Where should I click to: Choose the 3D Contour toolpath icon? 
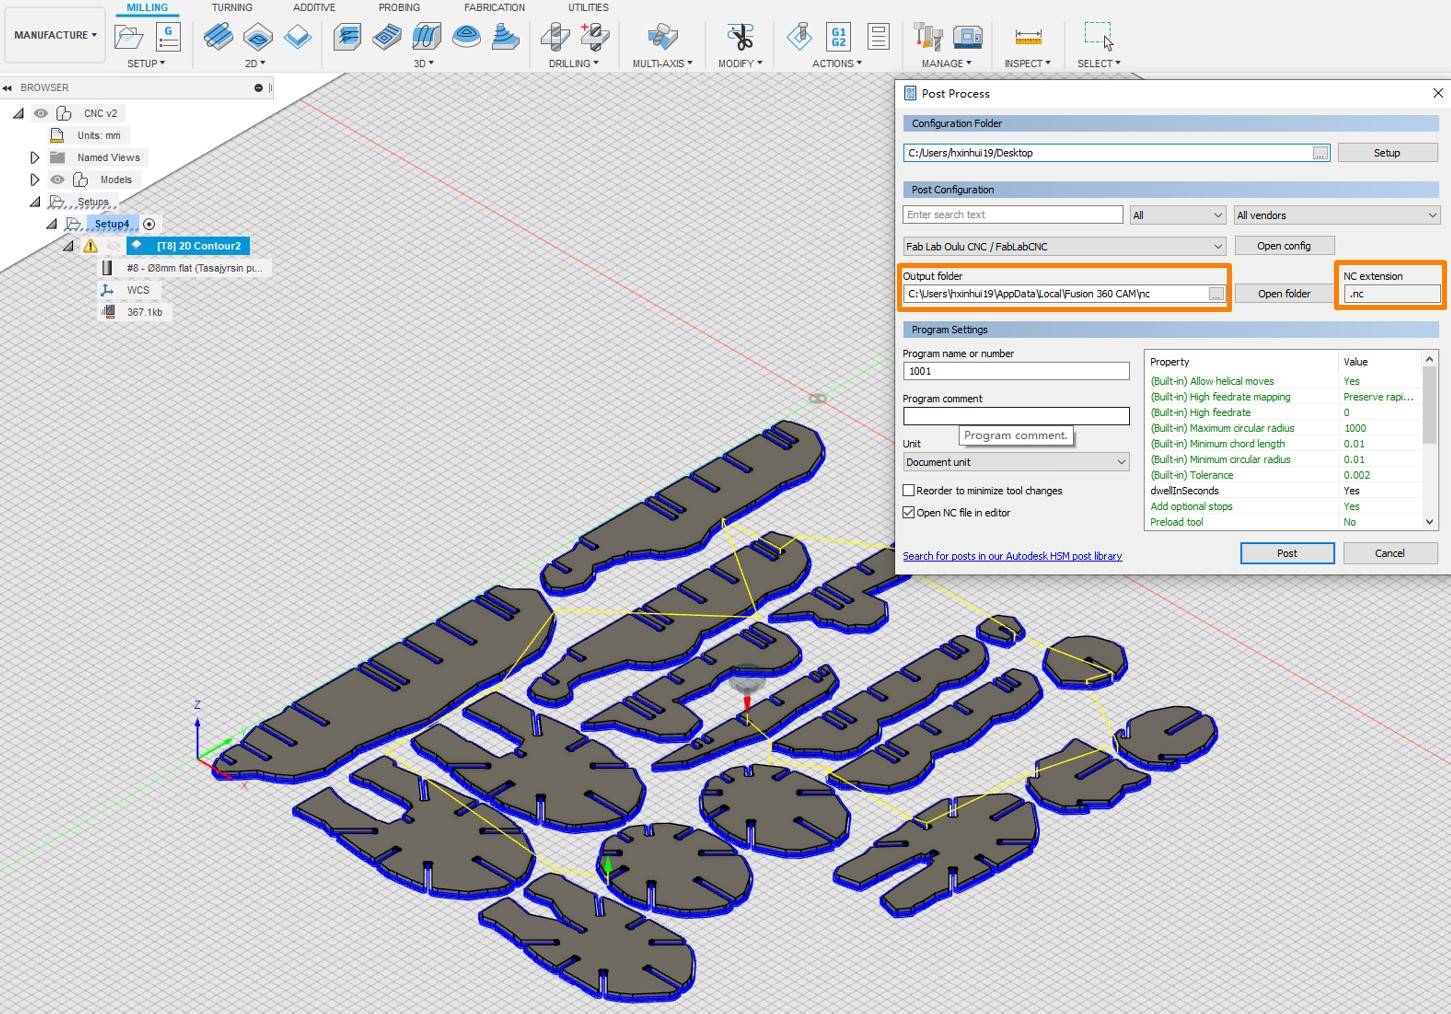(x=466, y=37)
